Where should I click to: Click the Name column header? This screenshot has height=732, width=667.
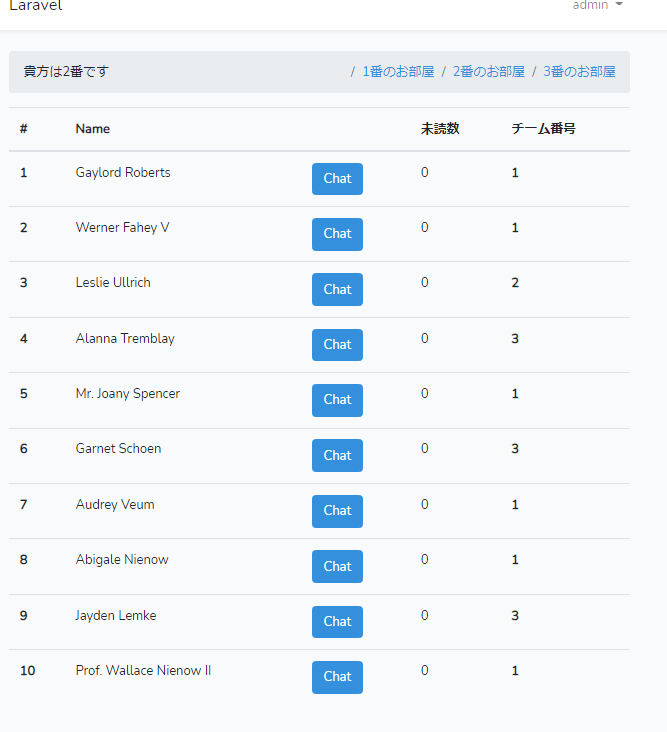(x=93, y=129)
